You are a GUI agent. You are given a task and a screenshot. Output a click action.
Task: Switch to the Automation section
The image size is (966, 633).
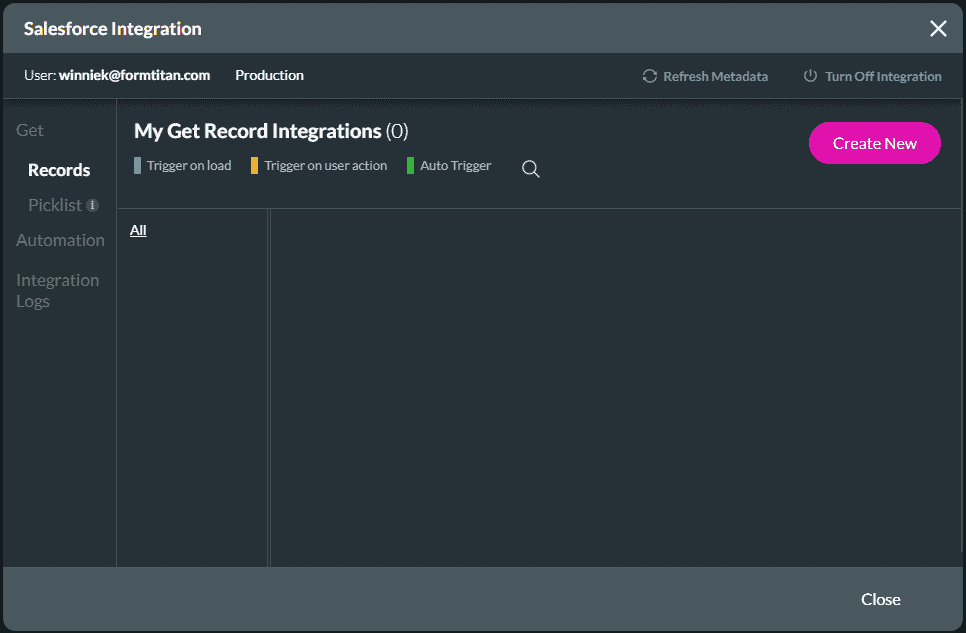[x=60, y=240]
